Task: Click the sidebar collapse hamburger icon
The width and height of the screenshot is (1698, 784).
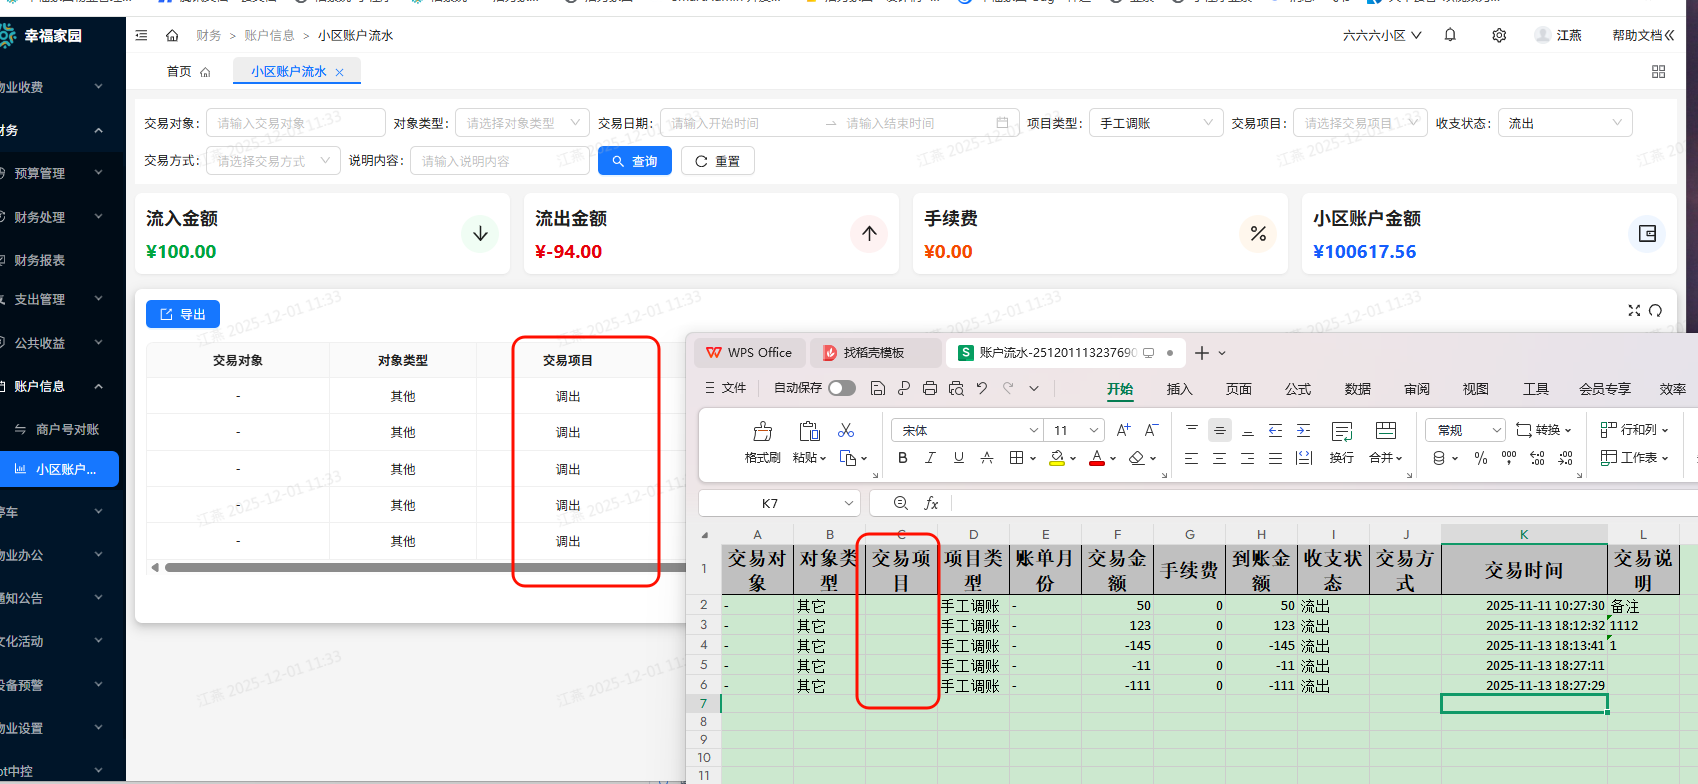Action: tap(141, 35)
